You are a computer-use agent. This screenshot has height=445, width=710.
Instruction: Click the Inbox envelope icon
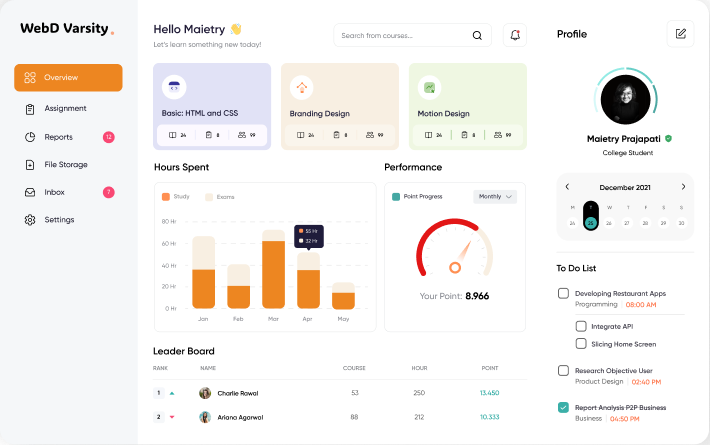pyautogui.click(x=30, y=192)
